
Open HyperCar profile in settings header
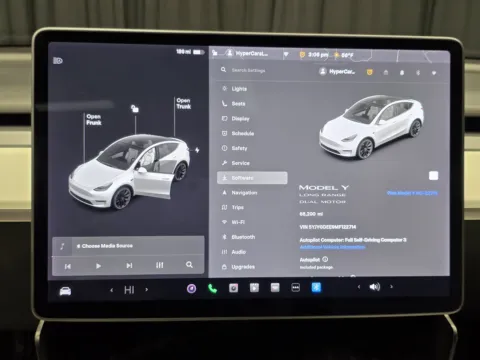click(x=337, y=71)
